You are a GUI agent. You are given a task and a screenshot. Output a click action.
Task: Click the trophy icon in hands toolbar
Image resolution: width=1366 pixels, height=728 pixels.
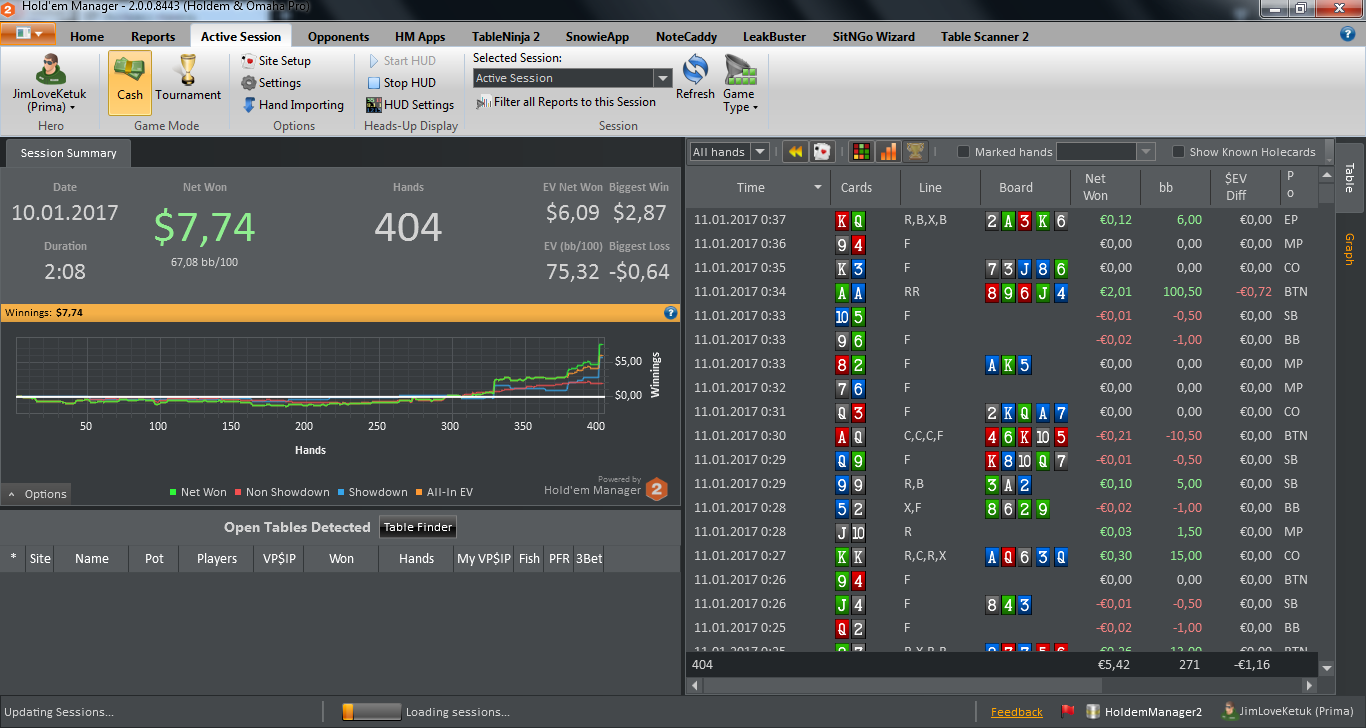tap(915, 152)
